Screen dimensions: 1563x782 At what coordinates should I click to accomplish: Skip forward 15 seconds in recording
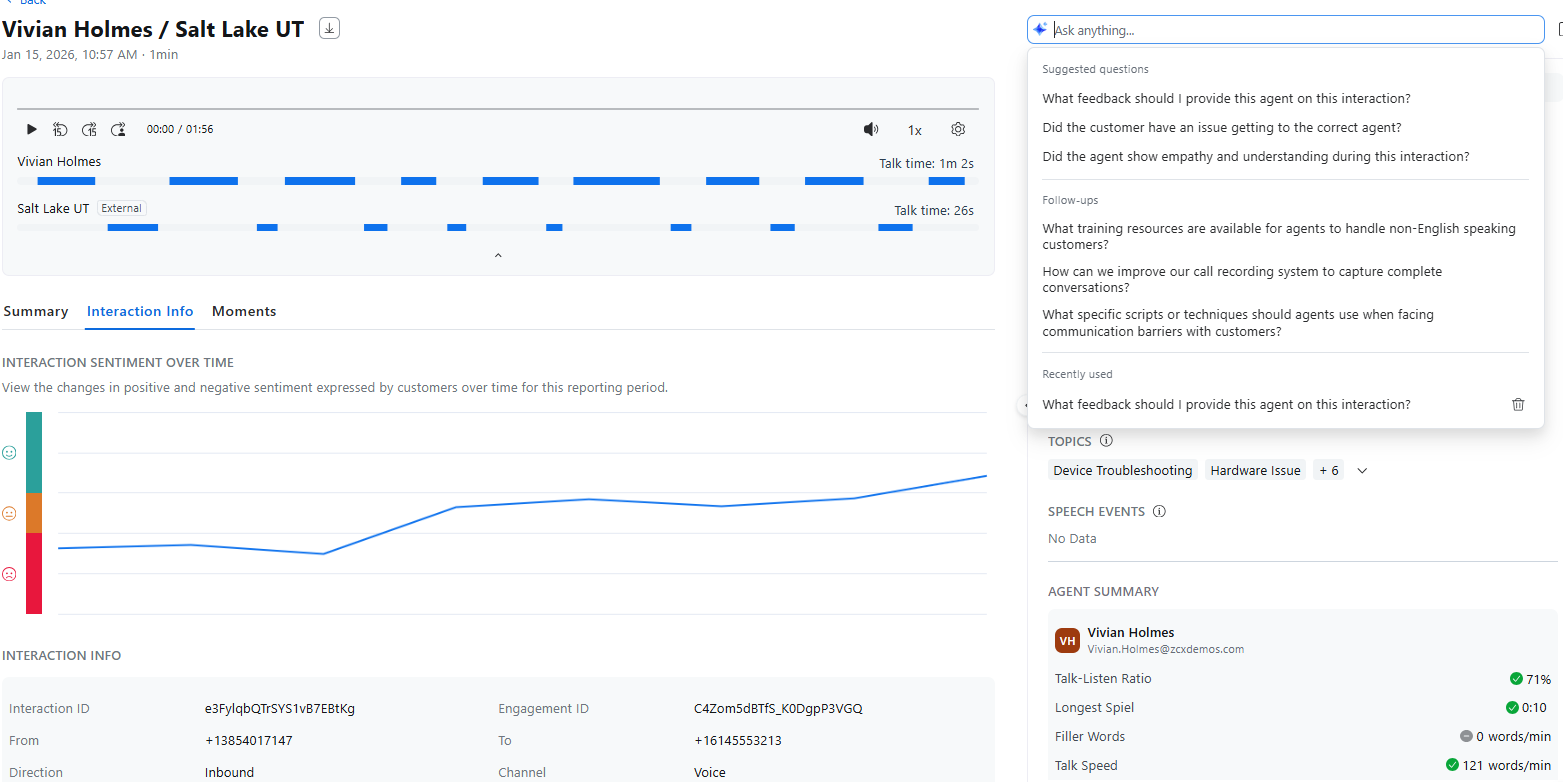(89, 129)
